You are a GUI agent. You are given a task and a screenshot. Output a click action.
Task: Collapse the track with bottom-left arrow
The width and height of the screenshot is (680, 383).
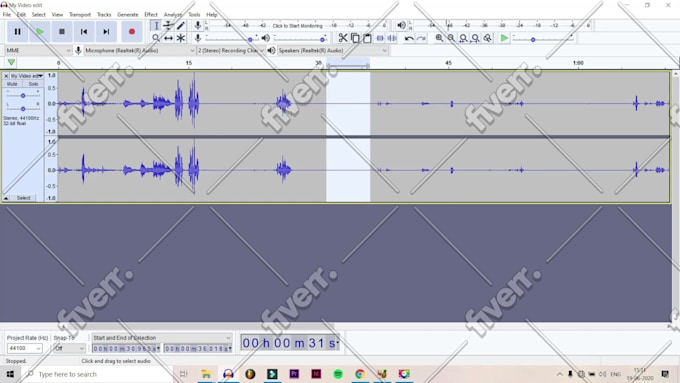(x=6, y=198)
